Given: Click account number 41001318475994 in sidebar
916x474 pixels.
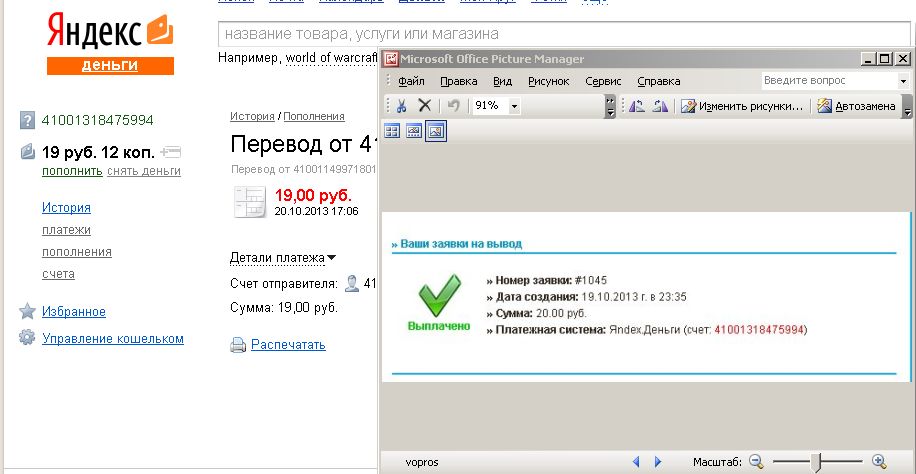Looking at the screenshot, I should click(98, 120).
